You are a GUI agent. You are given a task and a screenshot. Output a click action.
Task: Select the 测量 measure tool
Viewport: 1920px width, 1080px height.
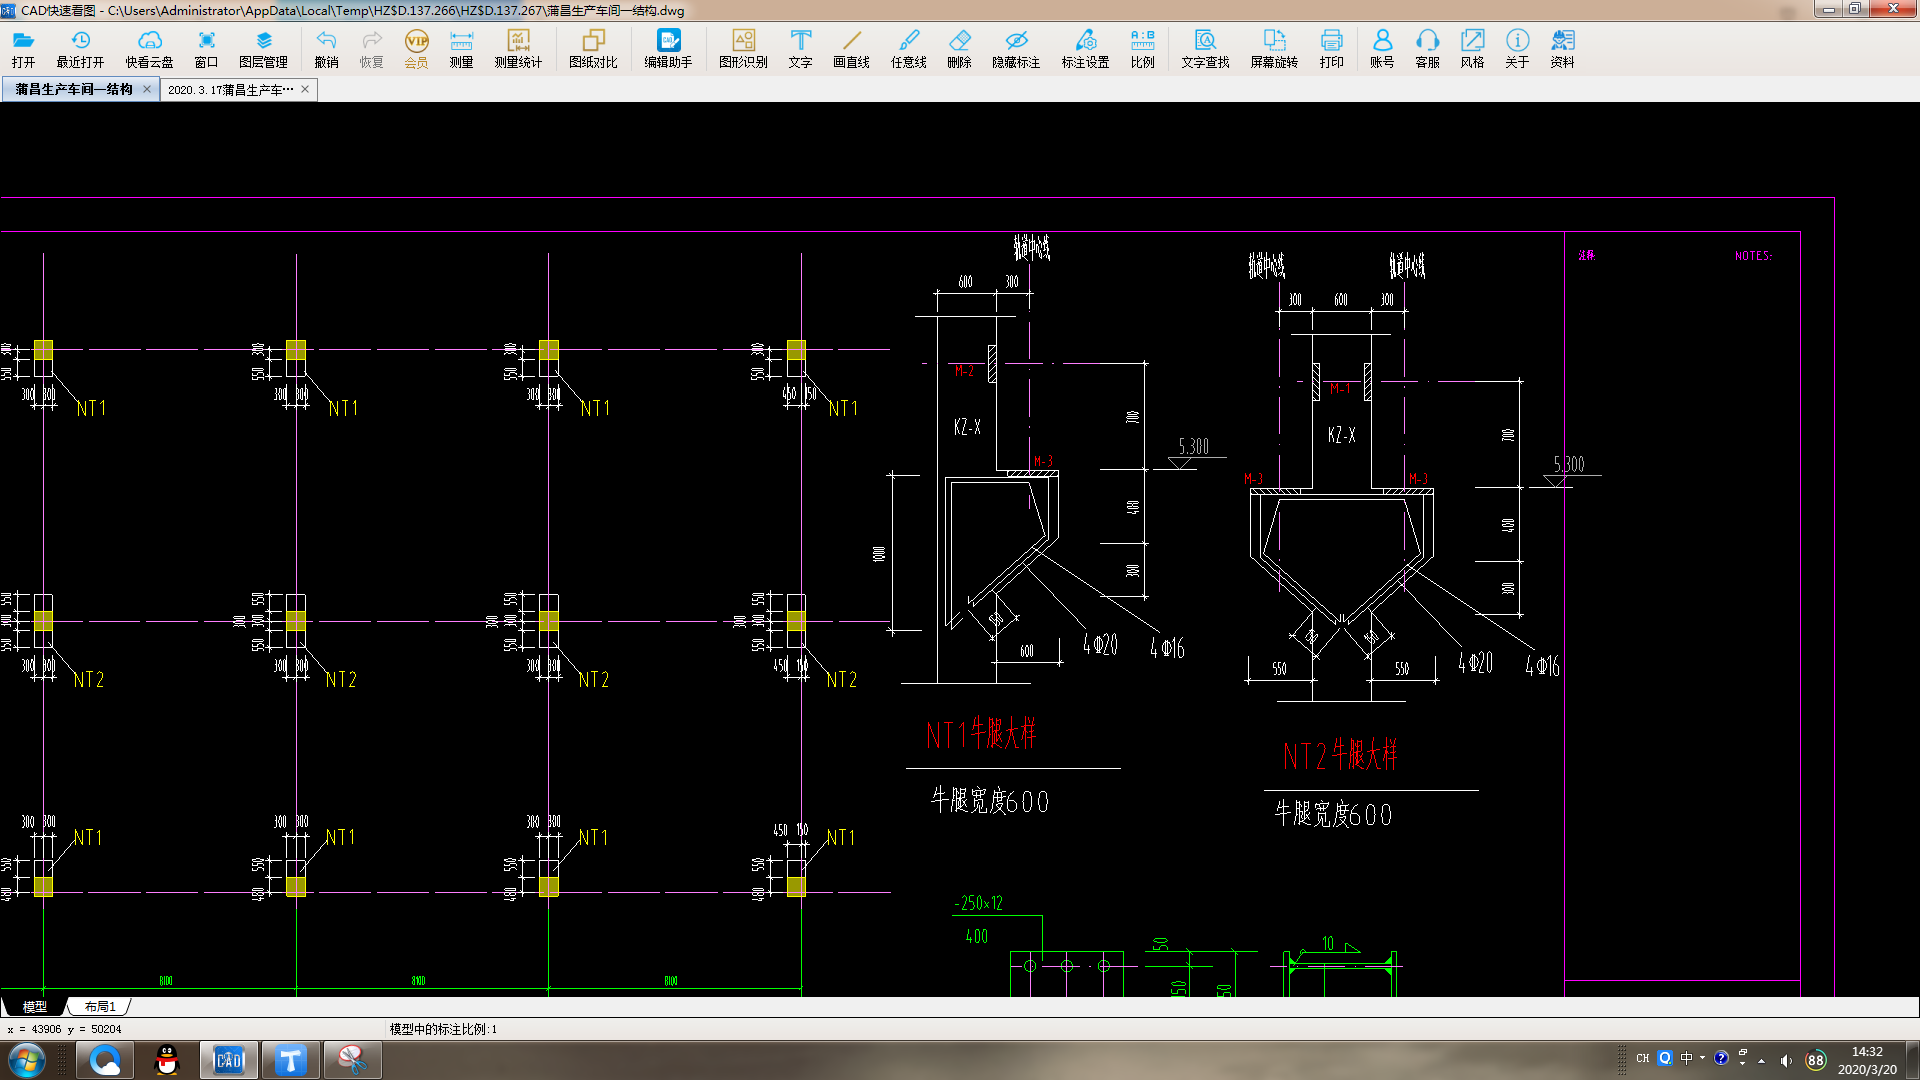pos(461,48)
